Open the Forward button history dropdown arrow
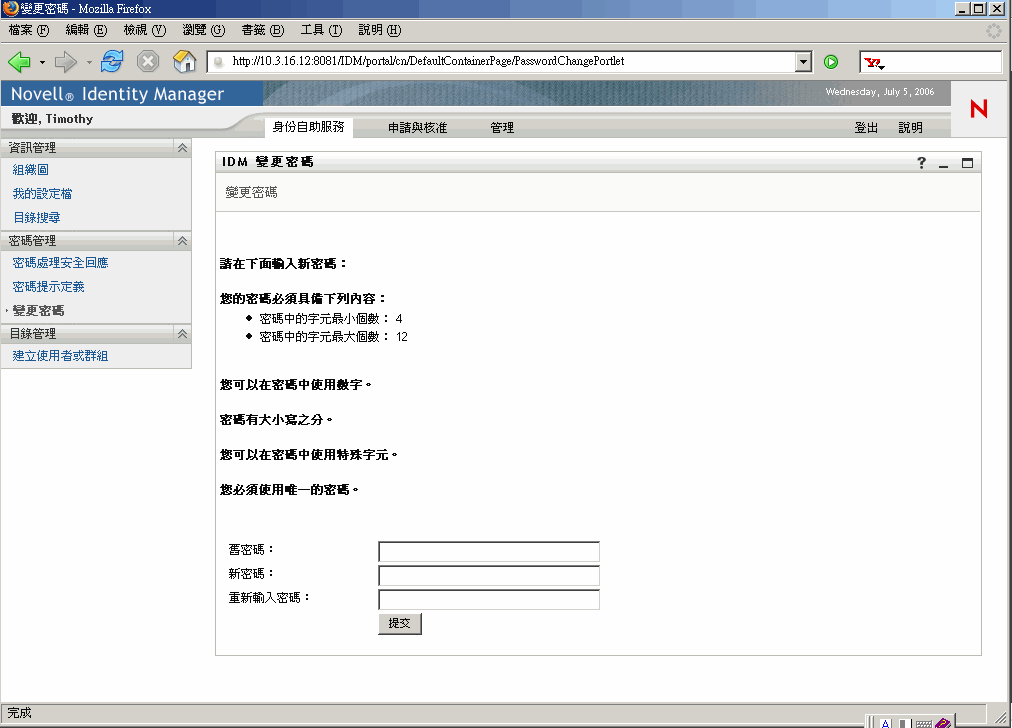 click(x=88, y=63)
